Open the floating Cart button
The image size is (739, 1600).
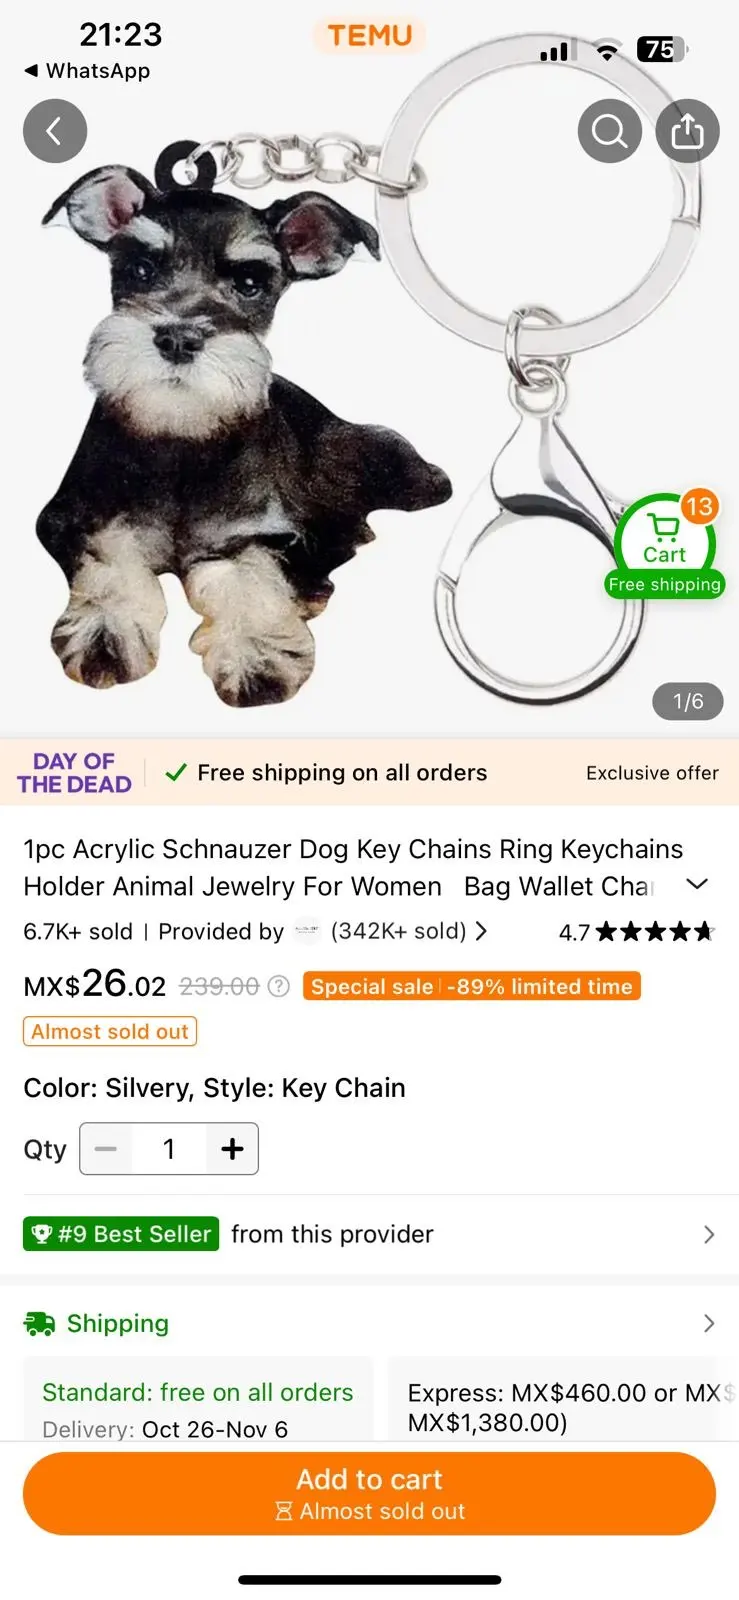click(665, 546)
